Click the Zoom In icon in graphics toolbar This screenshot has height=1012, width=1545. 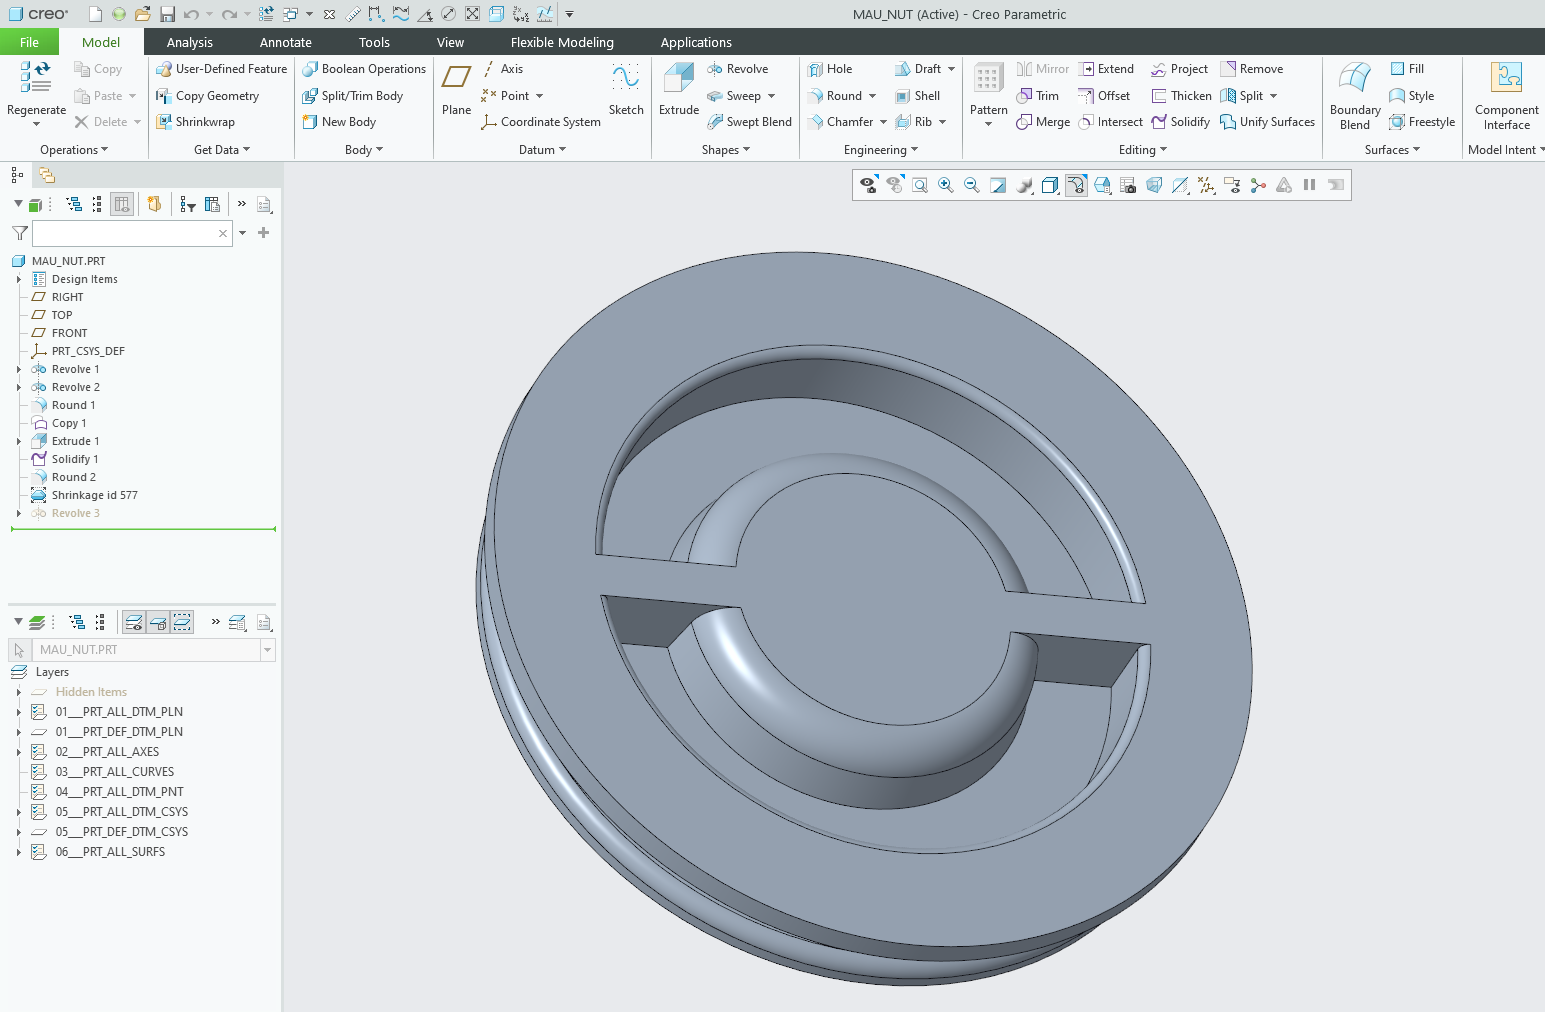point(945,185)
